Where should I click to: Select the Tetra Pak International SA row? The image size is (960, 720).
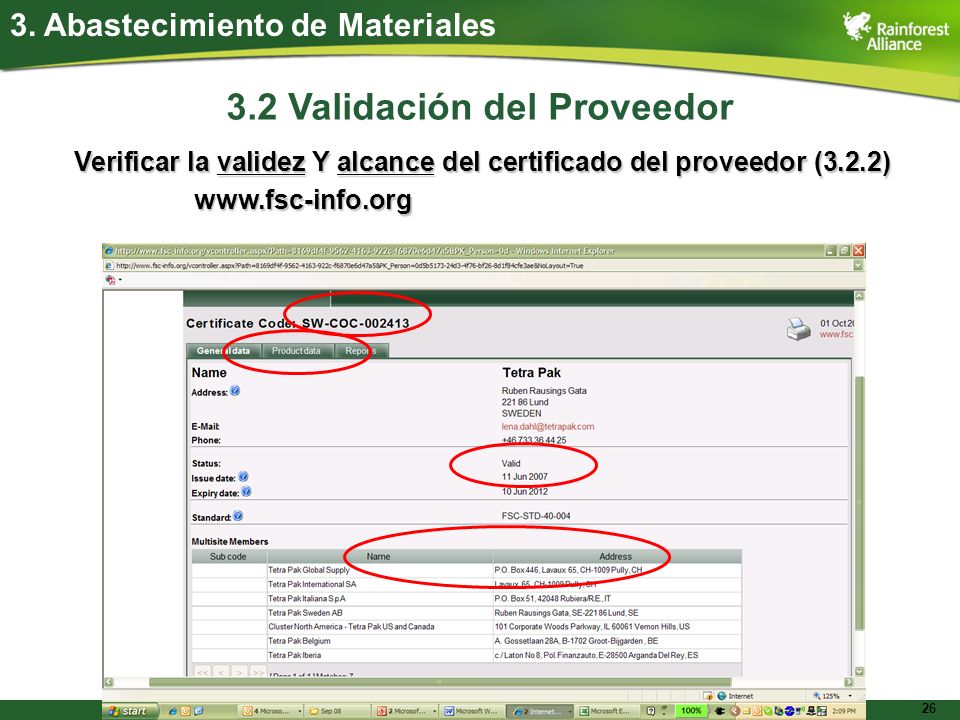pyautogui.click(x=467, y=584)
